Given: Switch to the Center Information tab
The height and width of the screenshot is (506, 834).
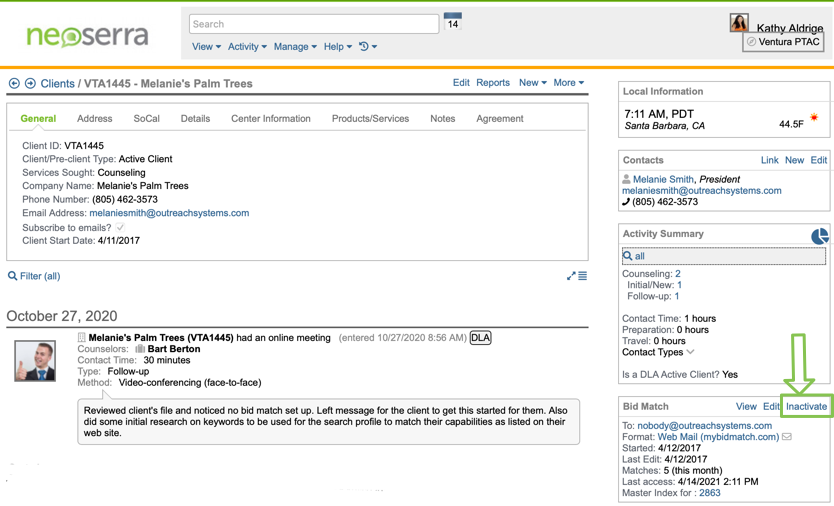Looking at the screenshot, I should tap(271, 119).
